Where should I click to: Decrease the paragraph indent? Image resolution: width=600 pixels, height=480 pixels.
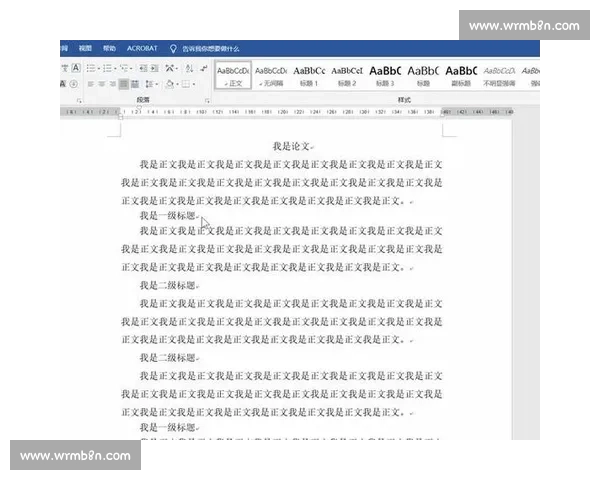pos(143,69)
